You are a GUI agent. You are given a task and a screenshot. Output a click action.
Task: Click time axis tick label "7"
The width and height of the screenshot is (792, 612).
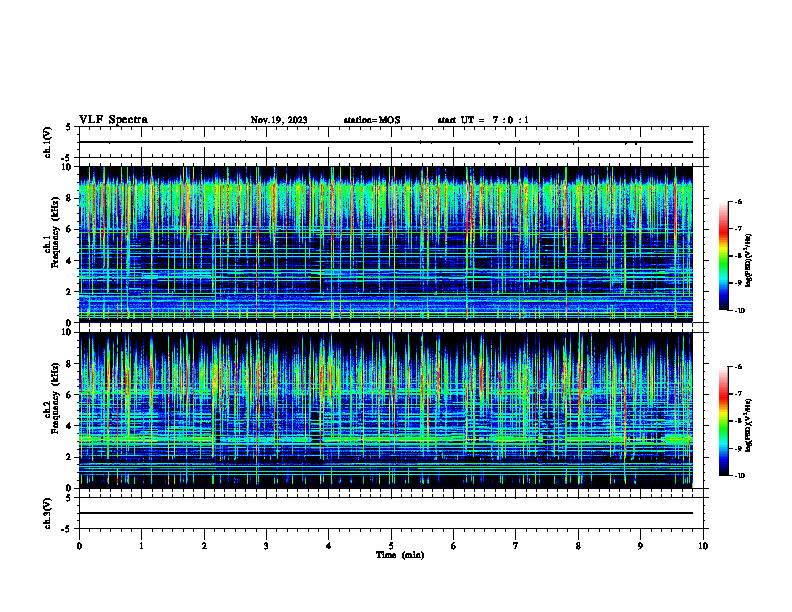point(516,546)
